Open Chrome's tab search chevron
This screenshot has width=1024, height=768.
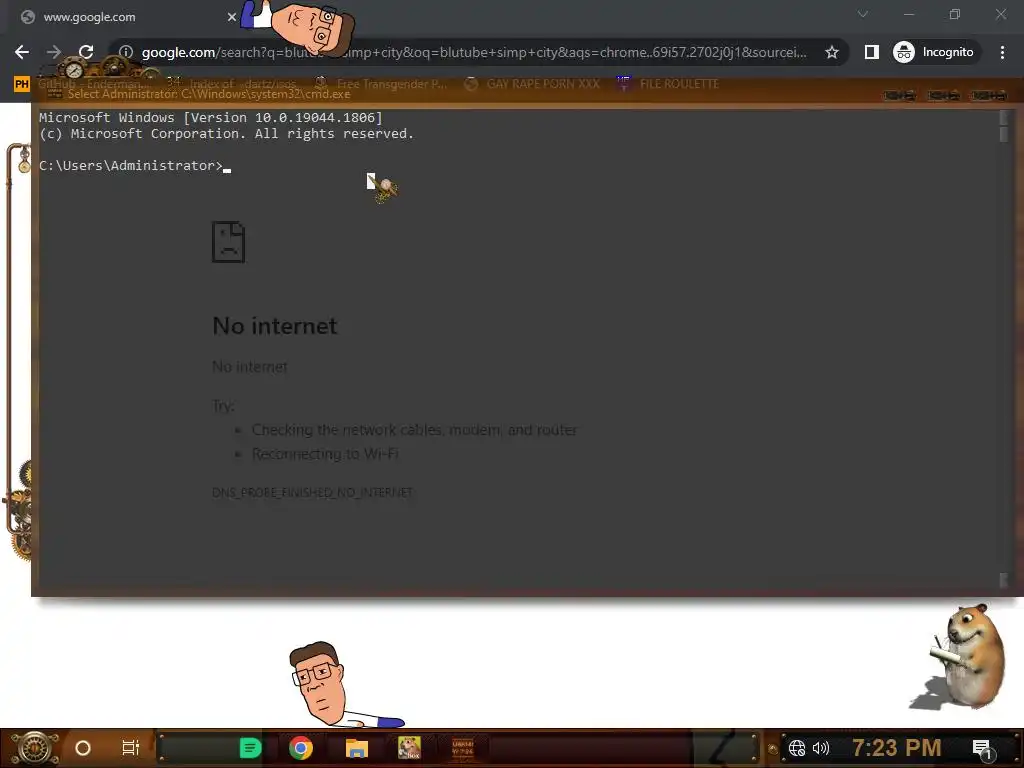pos(863,14)
